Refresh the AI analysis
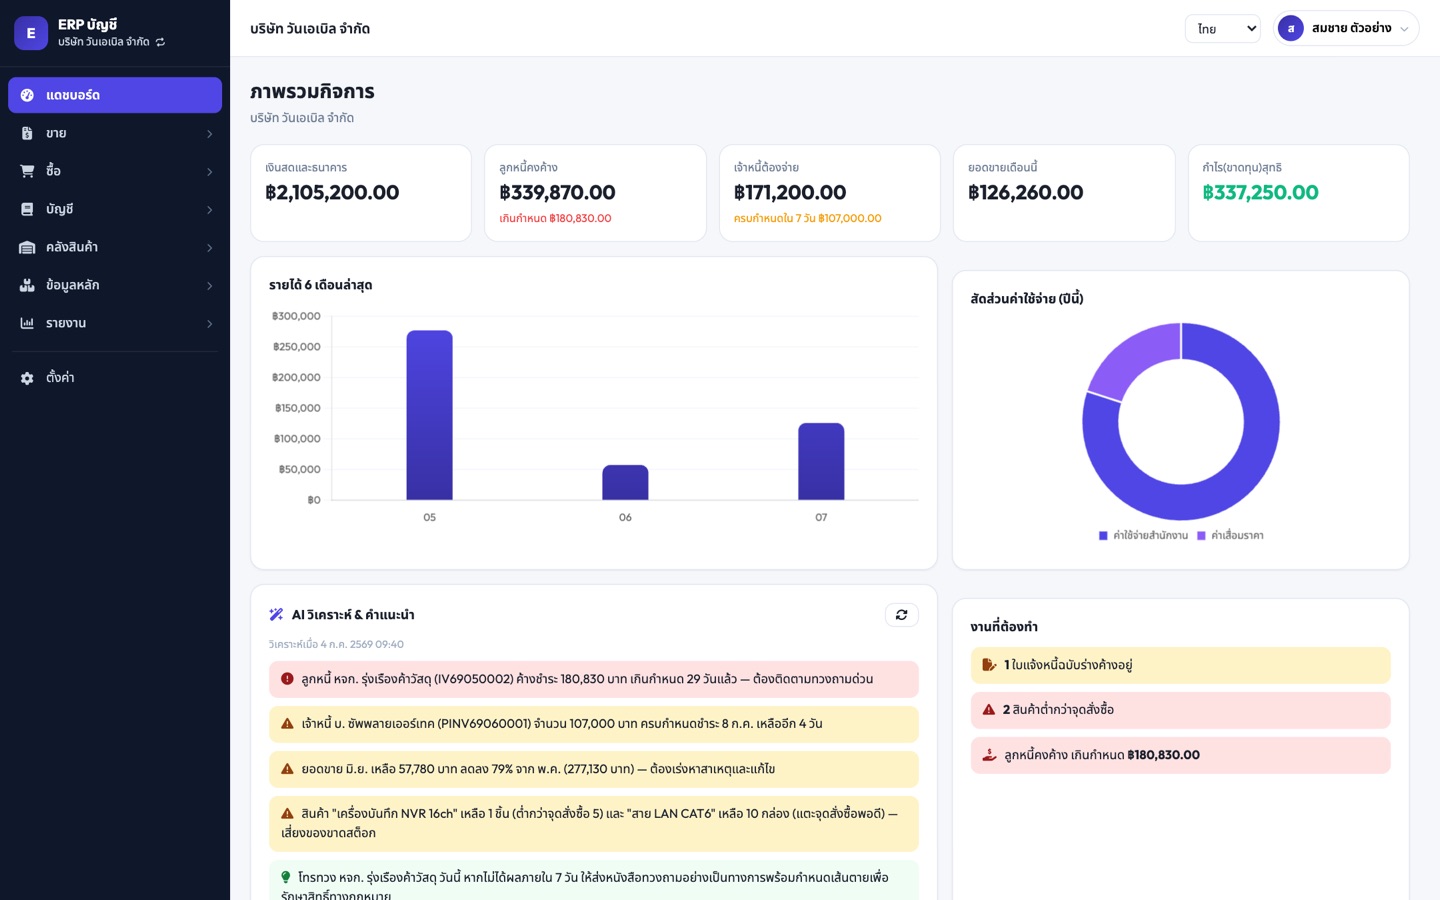Image resolution: width=1440 pixels, height=900 pixels. (902, 615)
